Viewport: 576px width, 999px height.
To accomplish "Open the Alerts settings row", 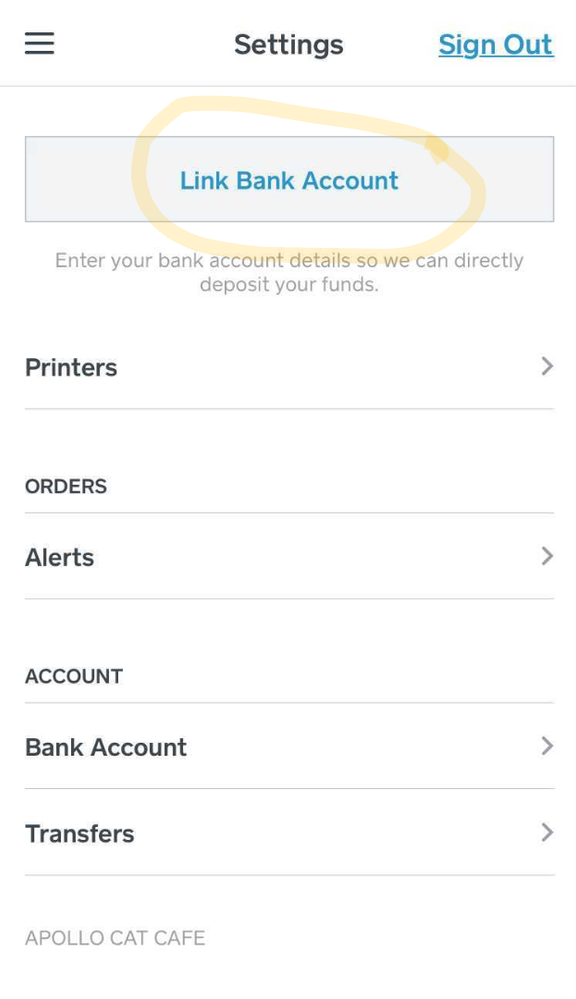I will (x=289, y=557).
